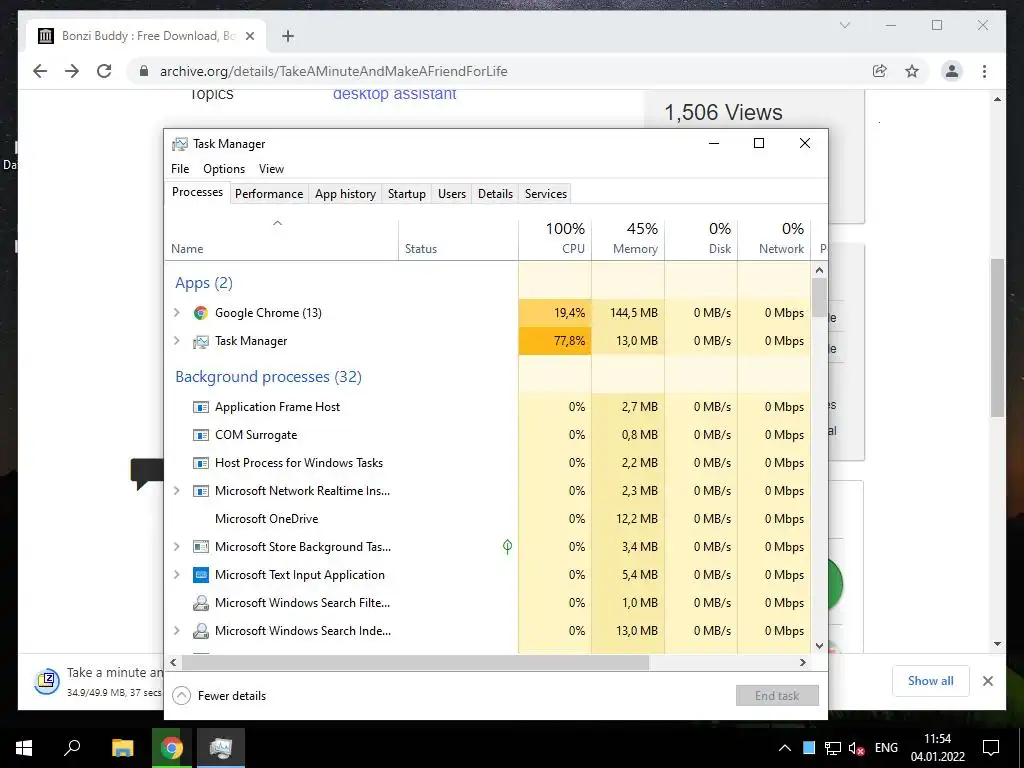Click Task Manager horizontal scrollbar thumb
Screen dimensions: 1024x768
click(x=415, y=662)
